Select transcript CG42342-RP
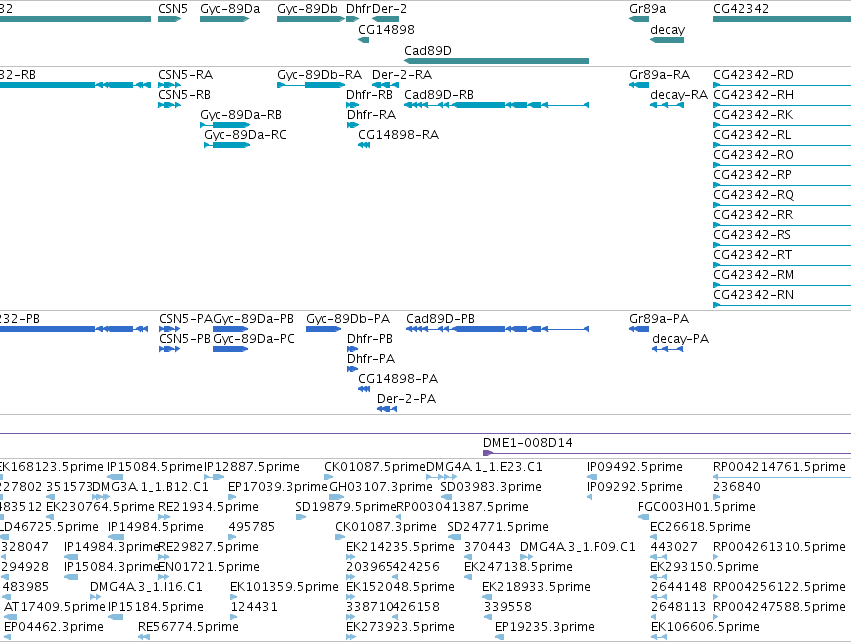The image size is (851, 642). pyautogui.click(x=752, y=175)
